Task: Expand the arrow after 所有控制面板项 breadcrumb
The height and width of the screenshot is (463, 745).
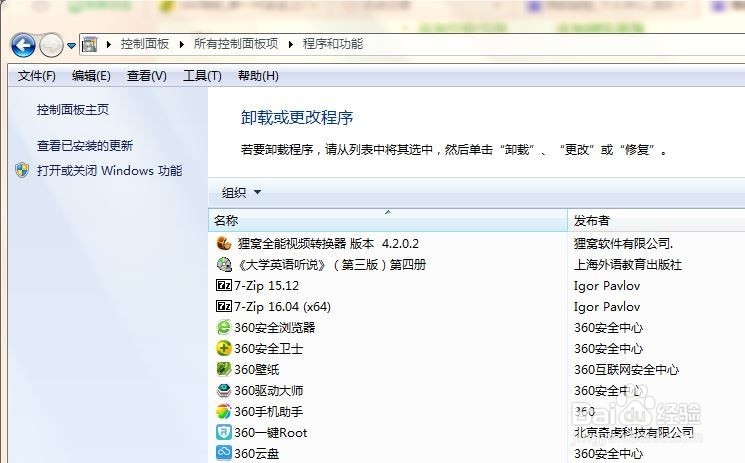Action: click(290, 45)
